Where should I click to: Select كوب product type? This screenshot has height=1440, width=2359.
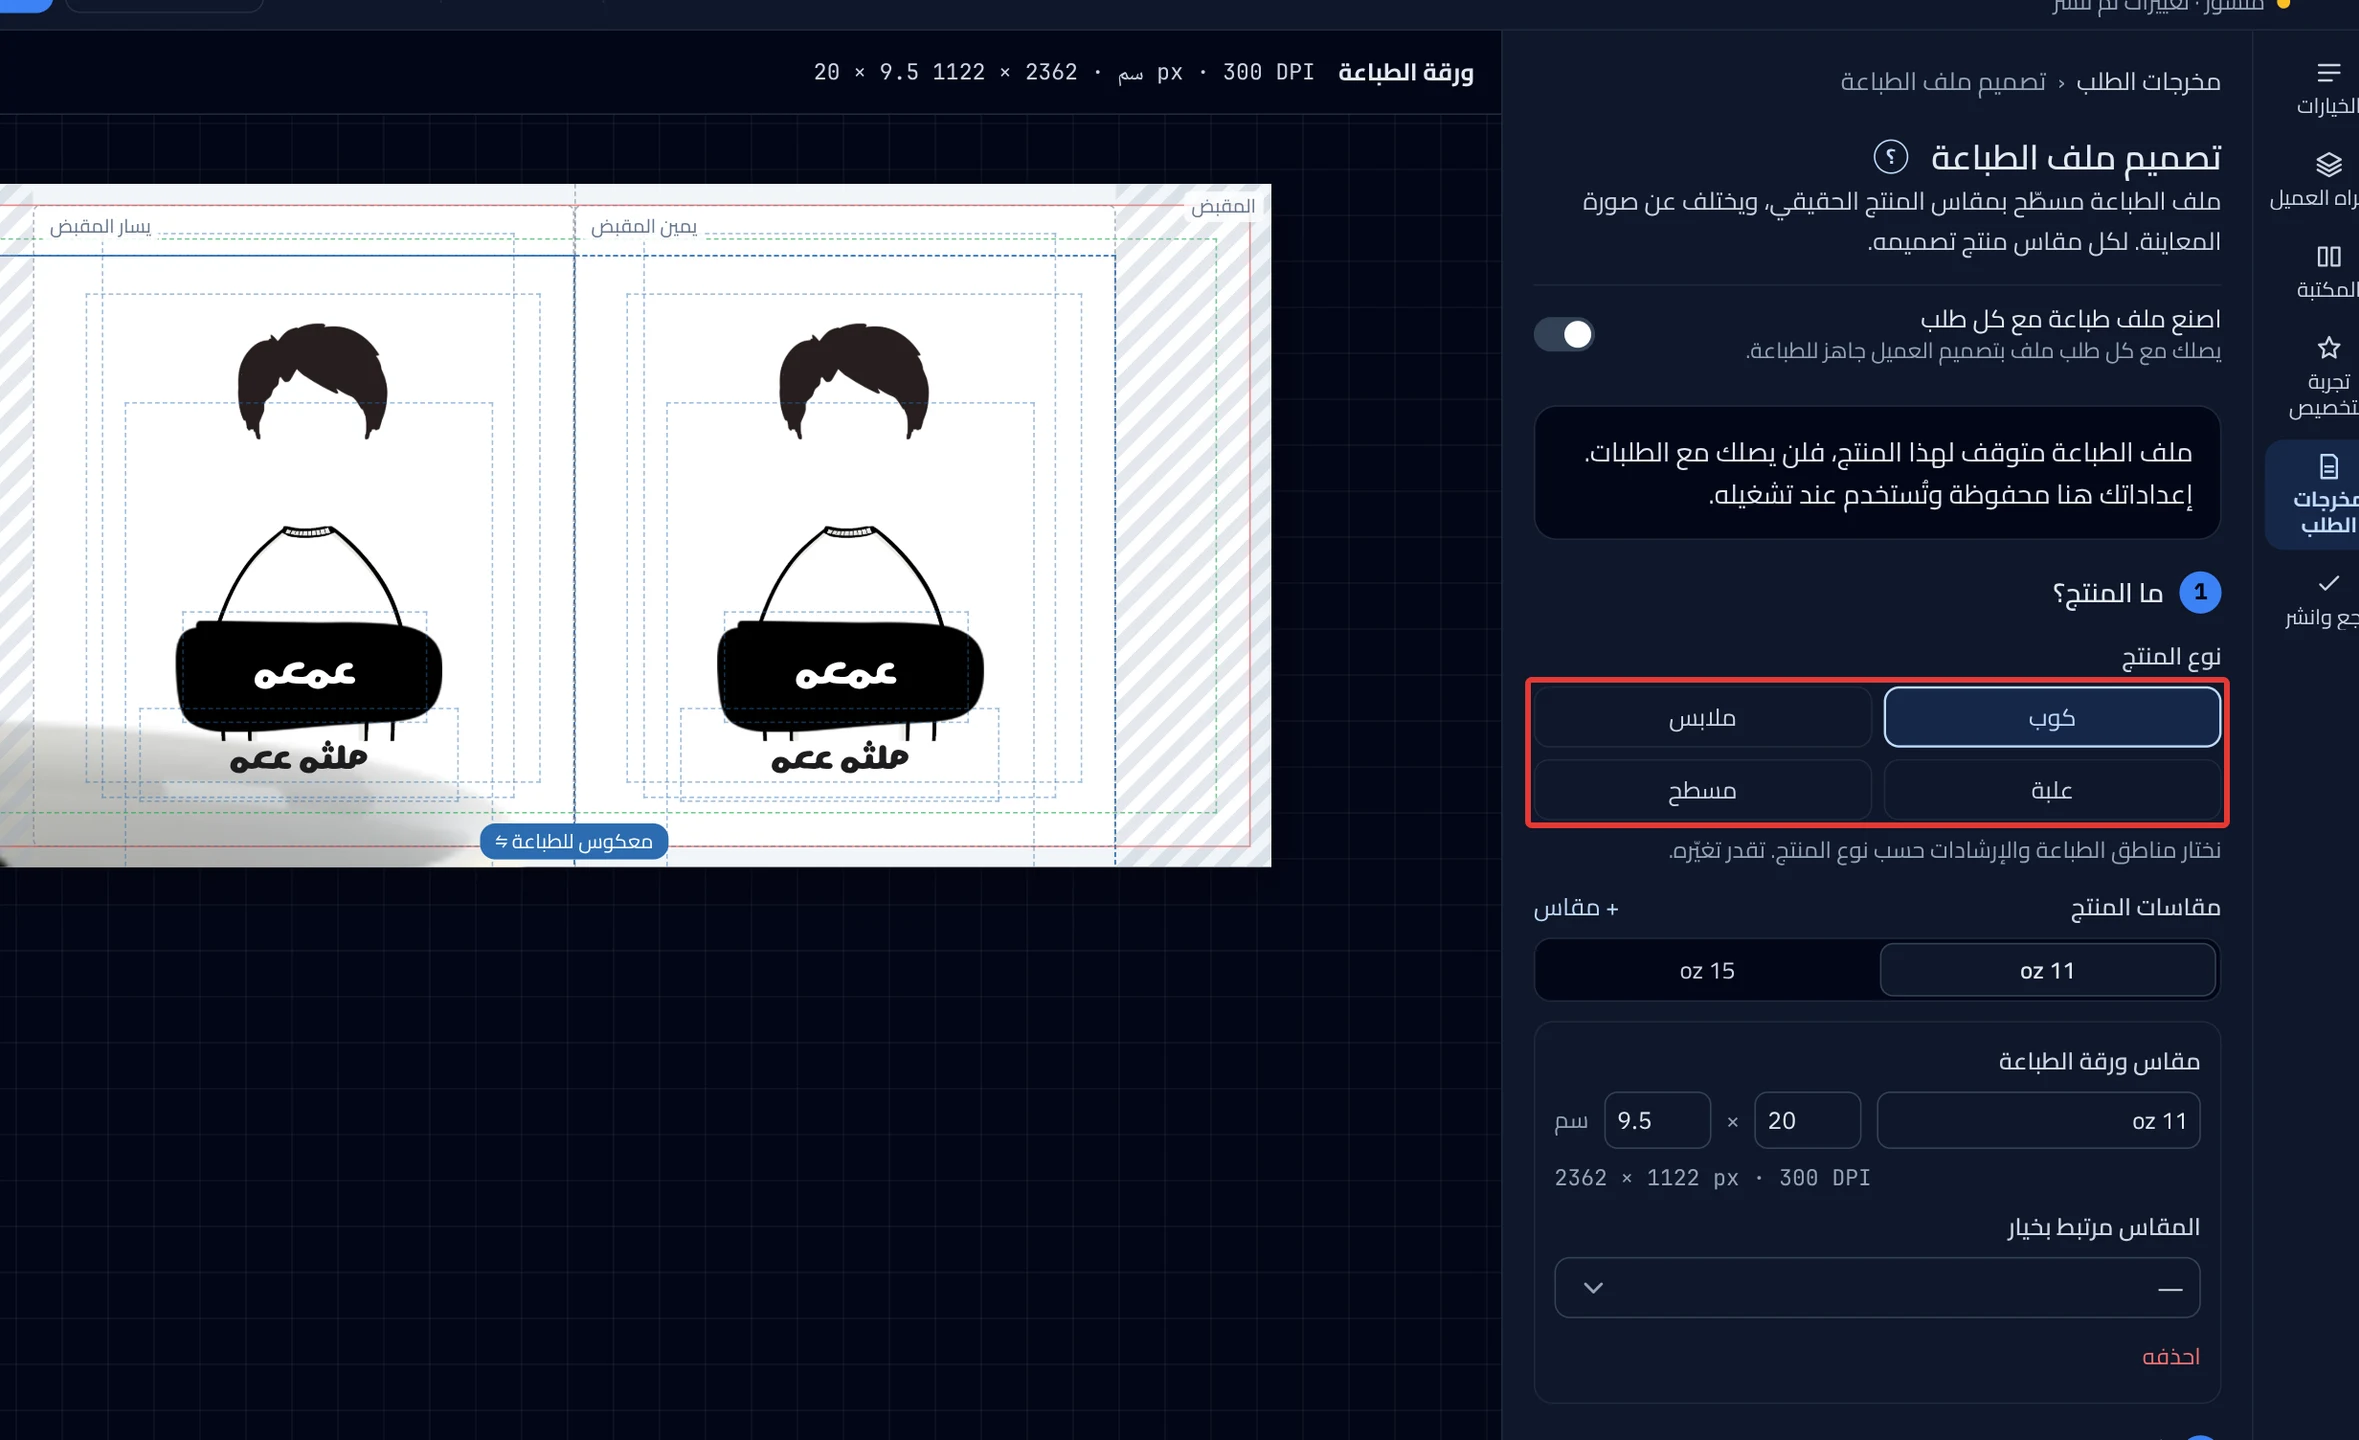[x=2052, y=717]
